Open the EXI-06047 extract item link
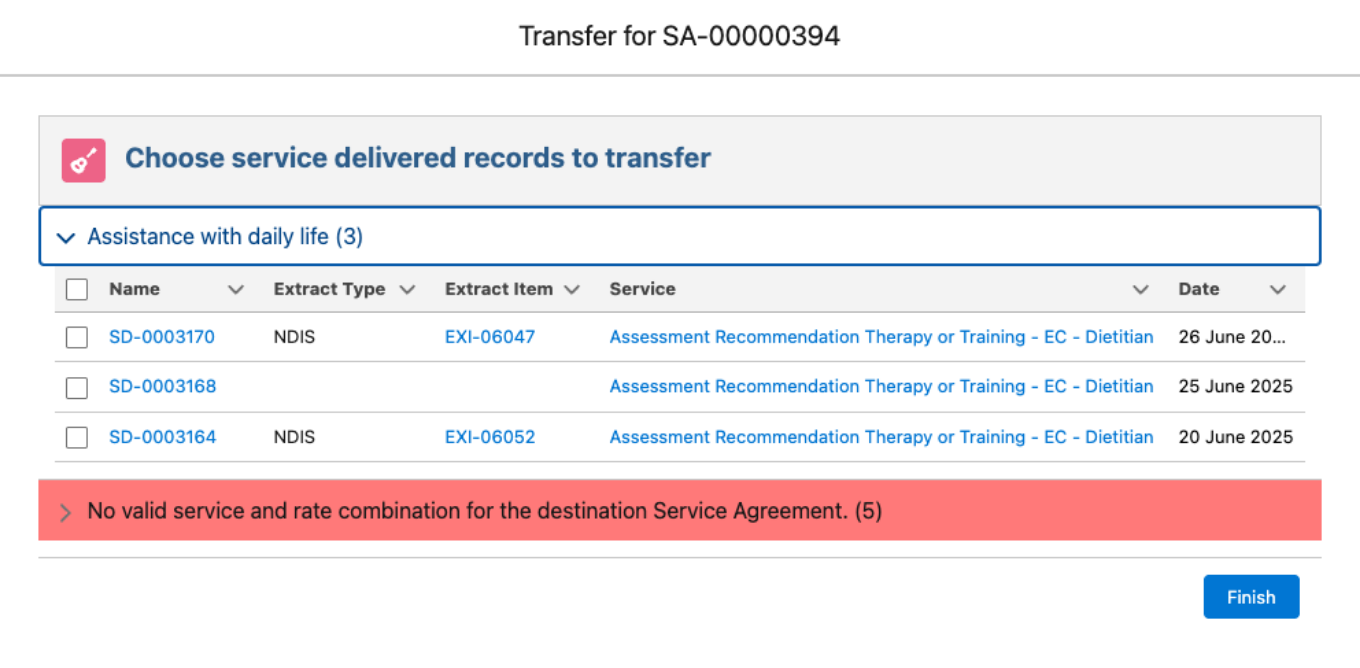The height and width of the screenshot is (668, 1360). click(x=489, y=336)
